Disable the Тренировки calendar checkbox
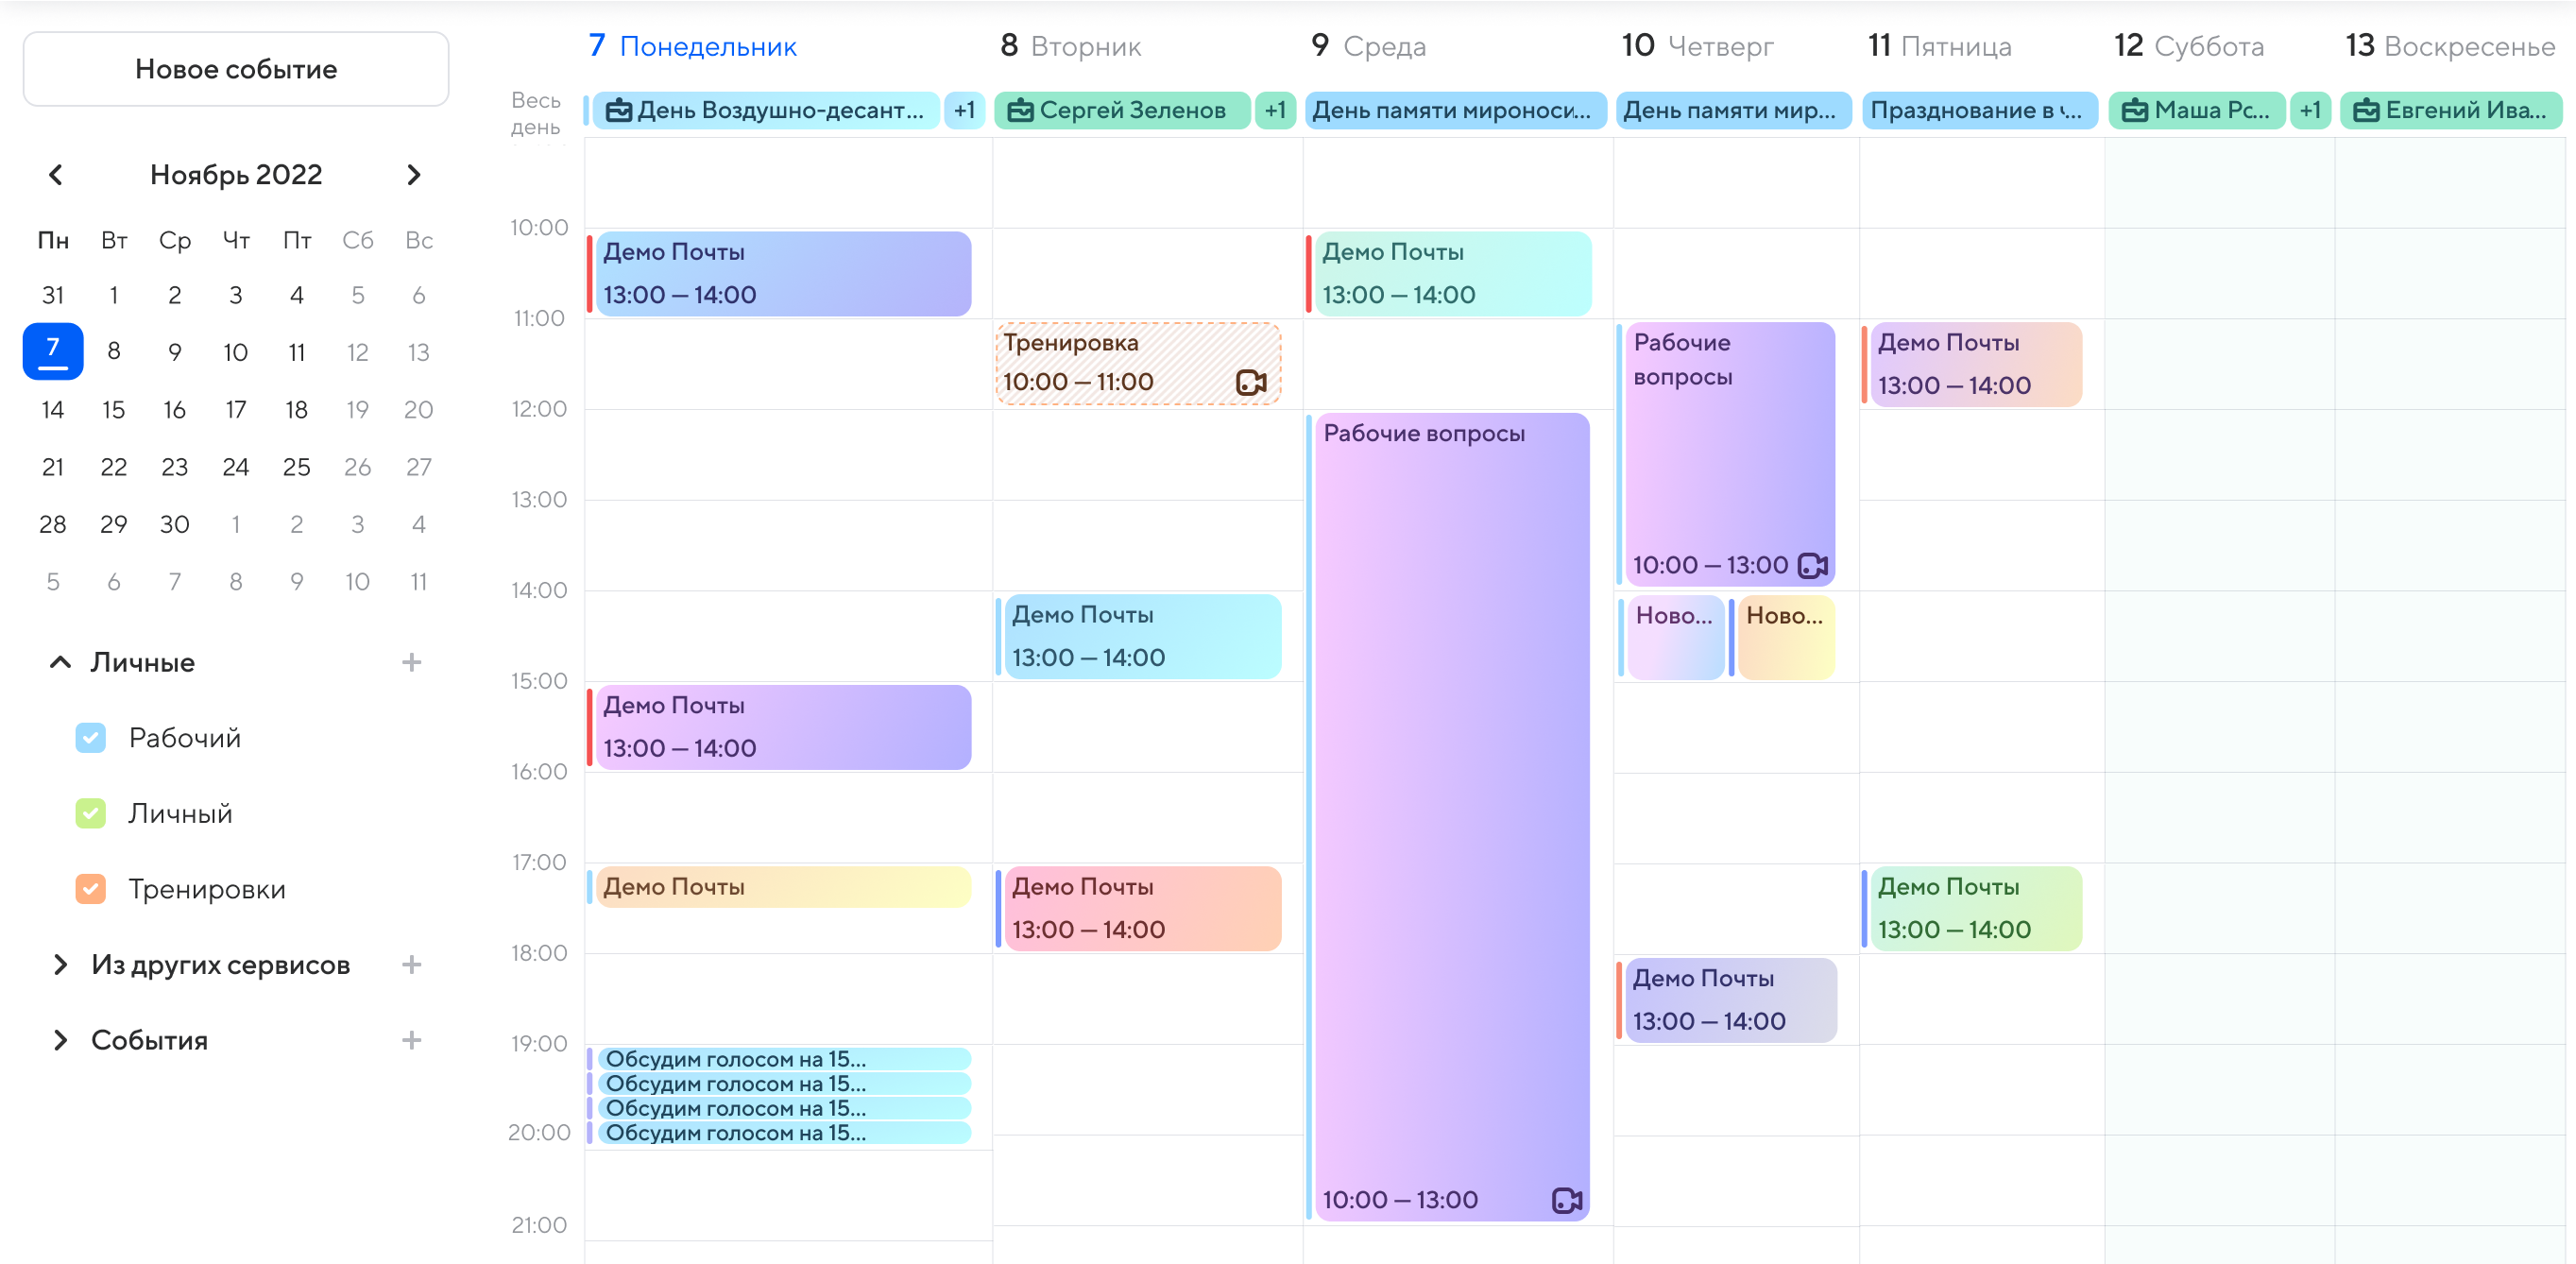This screenshot has width=2576, height=1264. [91, 889]
